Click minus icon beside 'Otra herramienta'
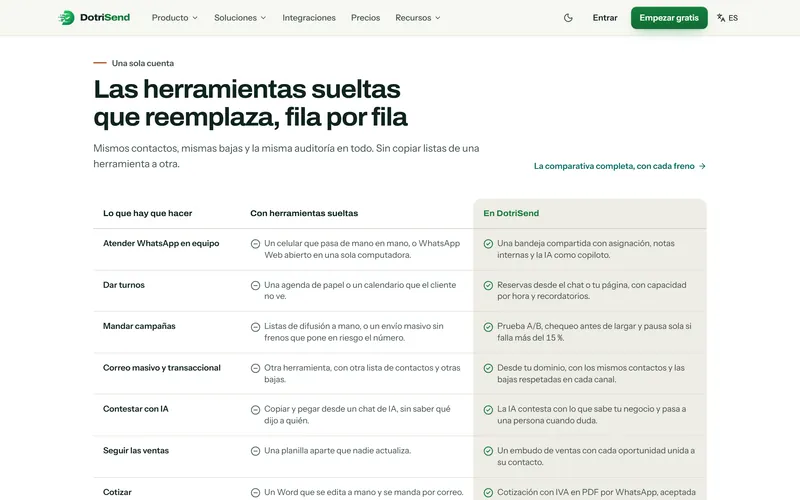Image resolution: width=800 pixels, height=500 pixels. point(255,368)
